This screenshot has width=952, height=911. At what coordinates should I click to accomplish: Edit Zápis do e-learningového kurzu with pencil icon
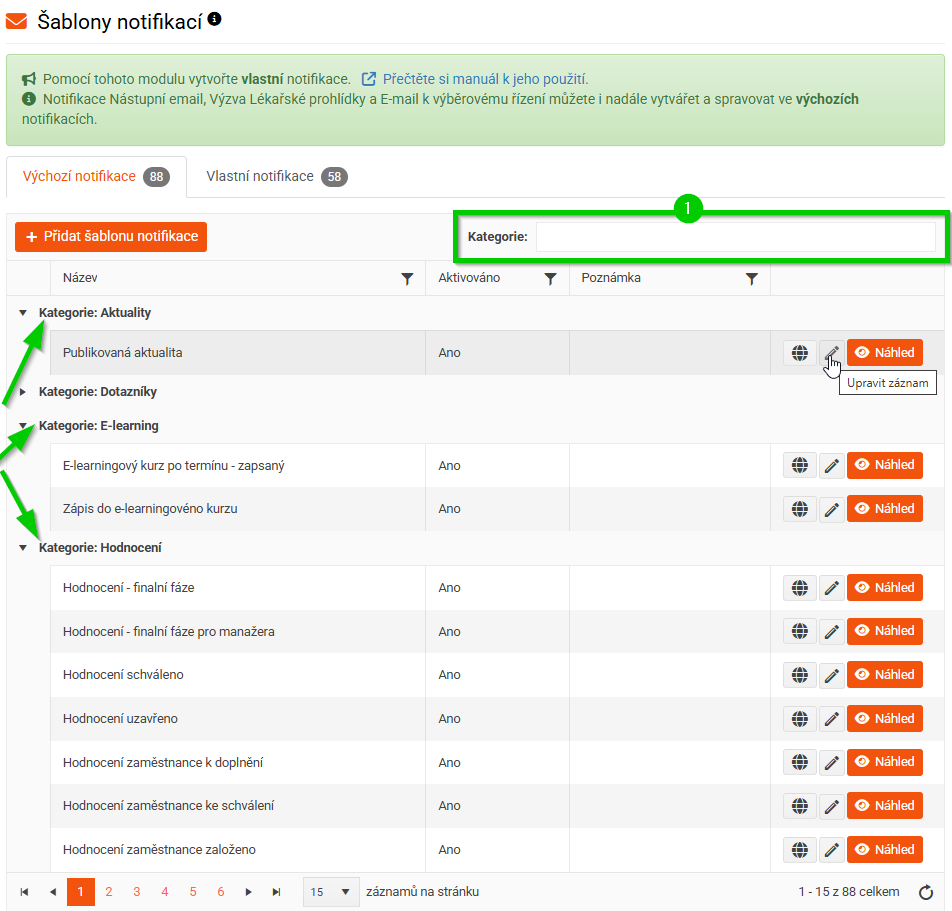click(x=831, y=509)
